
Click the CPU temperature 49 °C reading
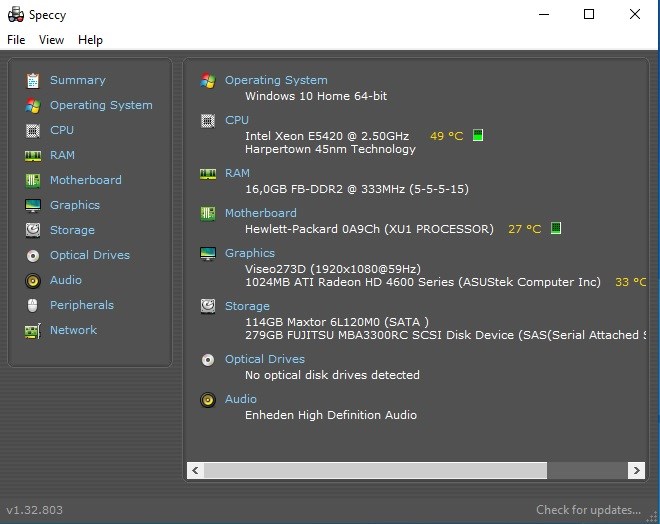(x=447, y=136)
